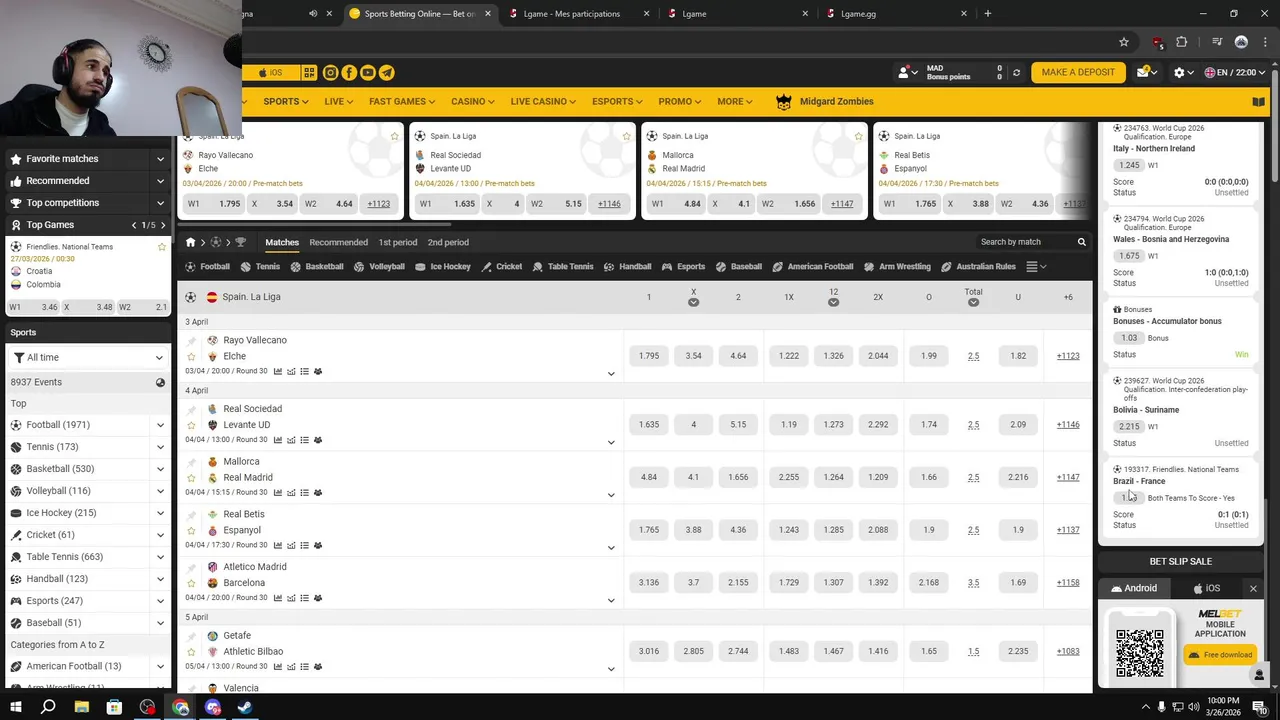The height and width of the screenshot is (720, 1280).
Task: Pin the Mallorca - Real Madrid match
Action: click(192, 462)
